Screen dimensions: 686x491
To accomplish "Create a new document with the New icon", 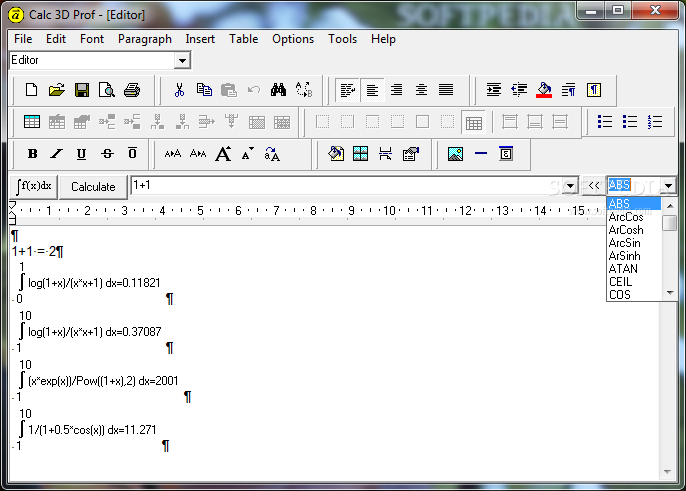I will click(x=32, y=90).
